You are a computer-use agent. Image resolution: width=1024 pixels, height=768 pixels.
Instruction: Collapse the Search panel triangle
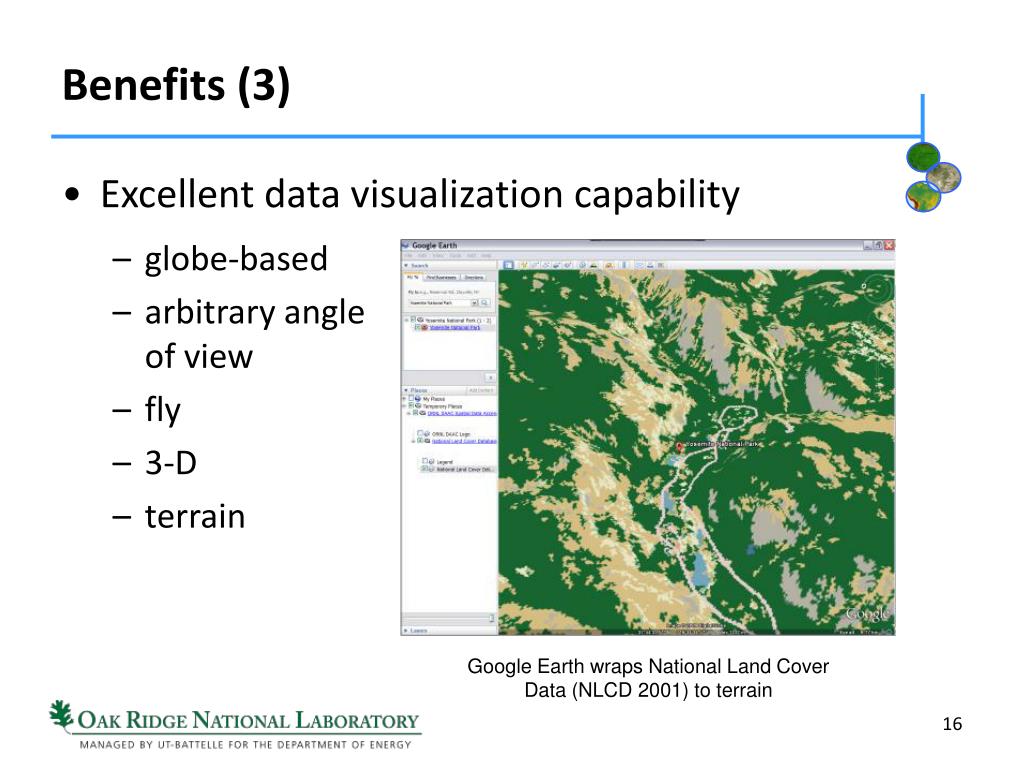click(x=406, y=266)
